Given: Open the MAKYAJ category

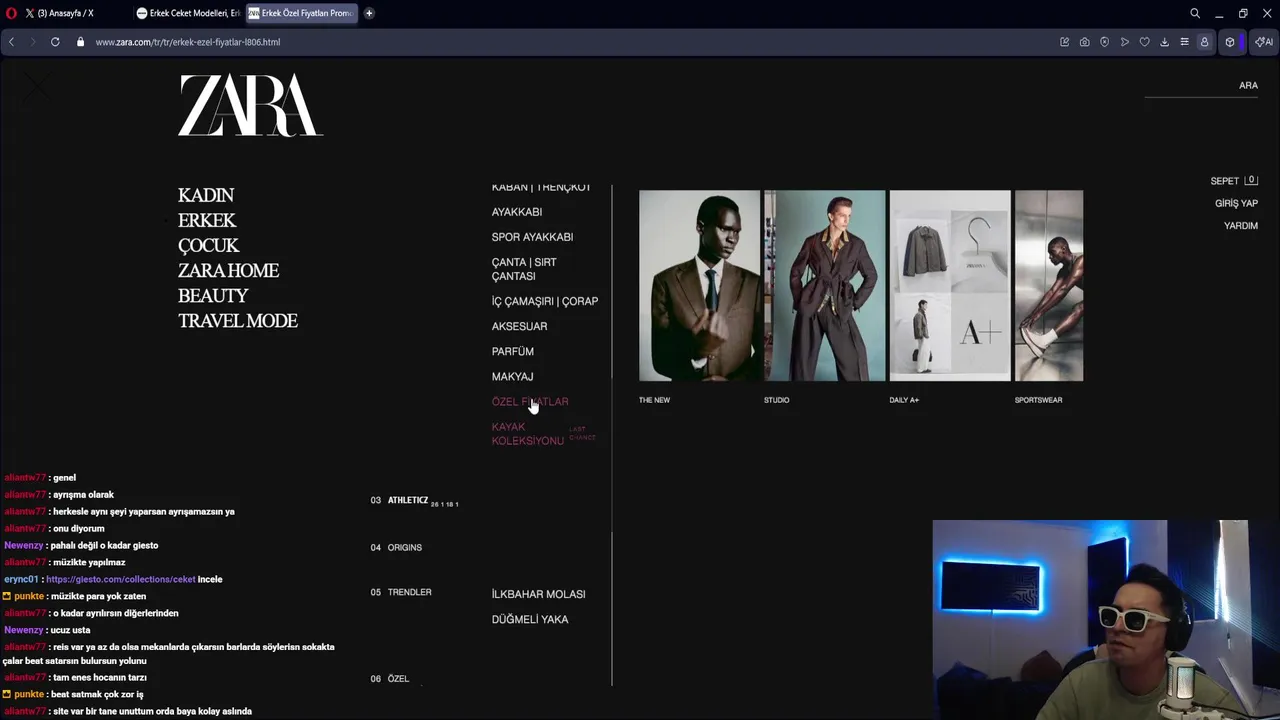Looking at the screenshot, I should click(512, 376).
